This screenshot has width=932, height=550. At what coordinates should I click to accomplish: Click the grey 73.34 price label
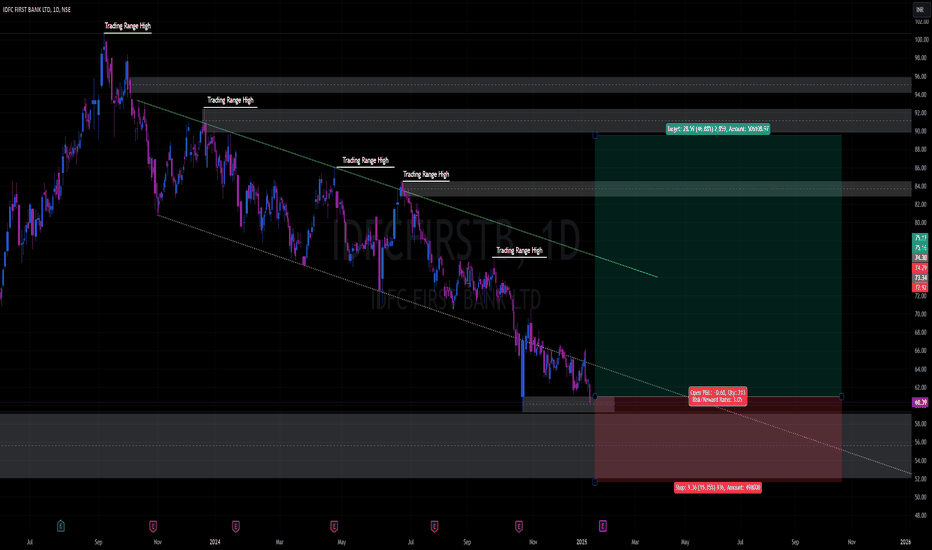(921, 278)
